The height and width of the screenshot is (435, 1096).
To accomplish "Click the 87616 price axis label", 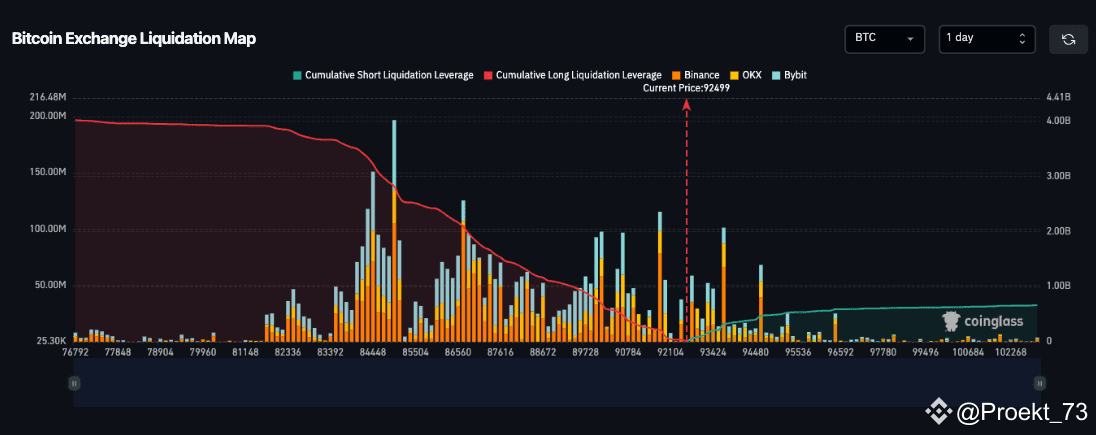I will click(x=500, y=353).
